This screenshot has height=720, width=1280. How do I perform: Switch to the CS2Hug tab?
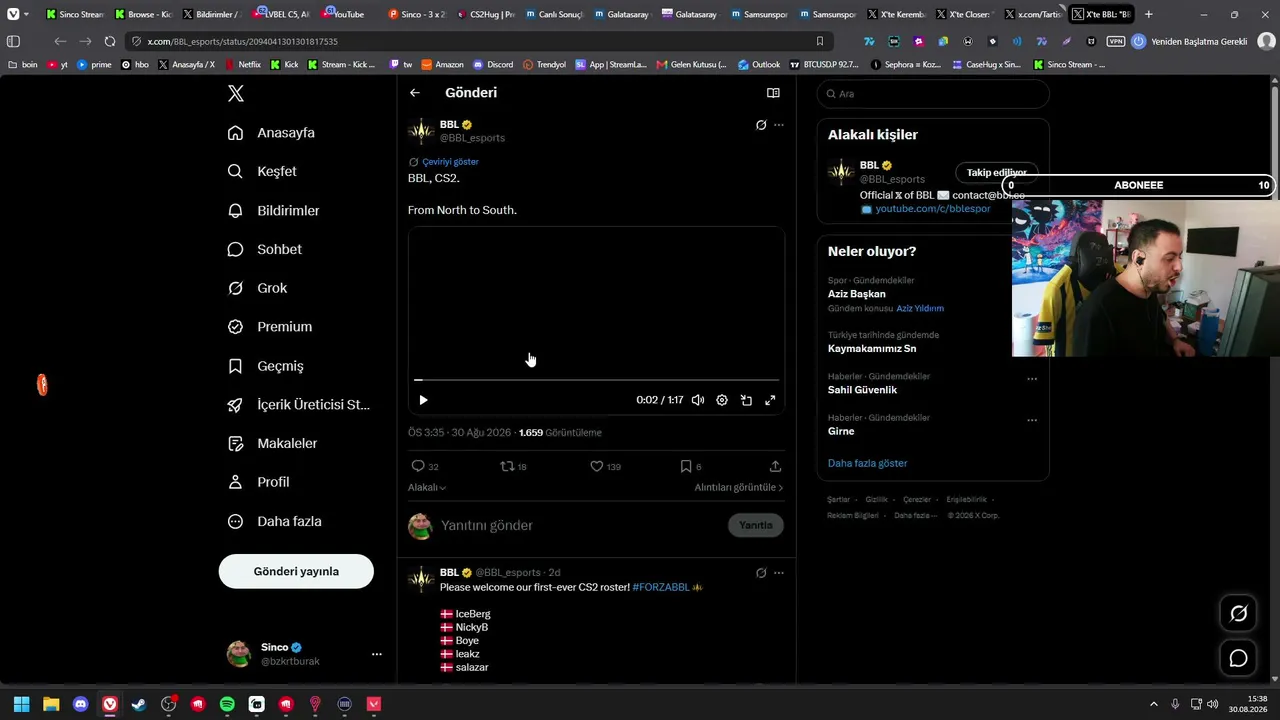point(487,14)
